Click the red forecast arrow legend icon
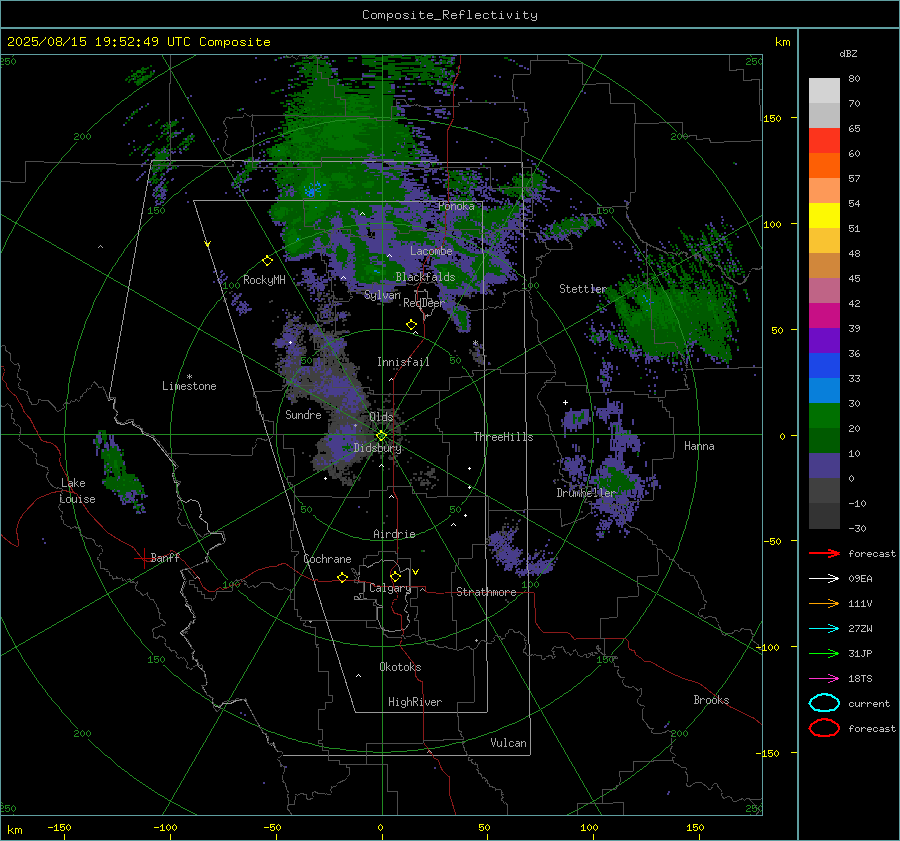Image resolution: width=900 pixels, height=841 pixels. pos(824,553)
